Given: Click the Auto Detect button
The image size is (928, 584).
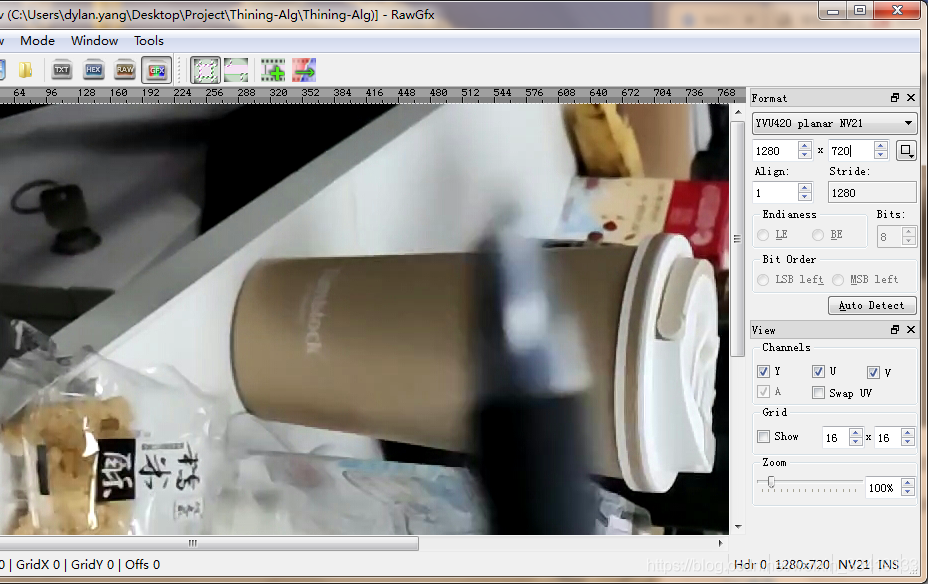Looking at the screenshot, I should pyautogui.click(x=872, y=305).
